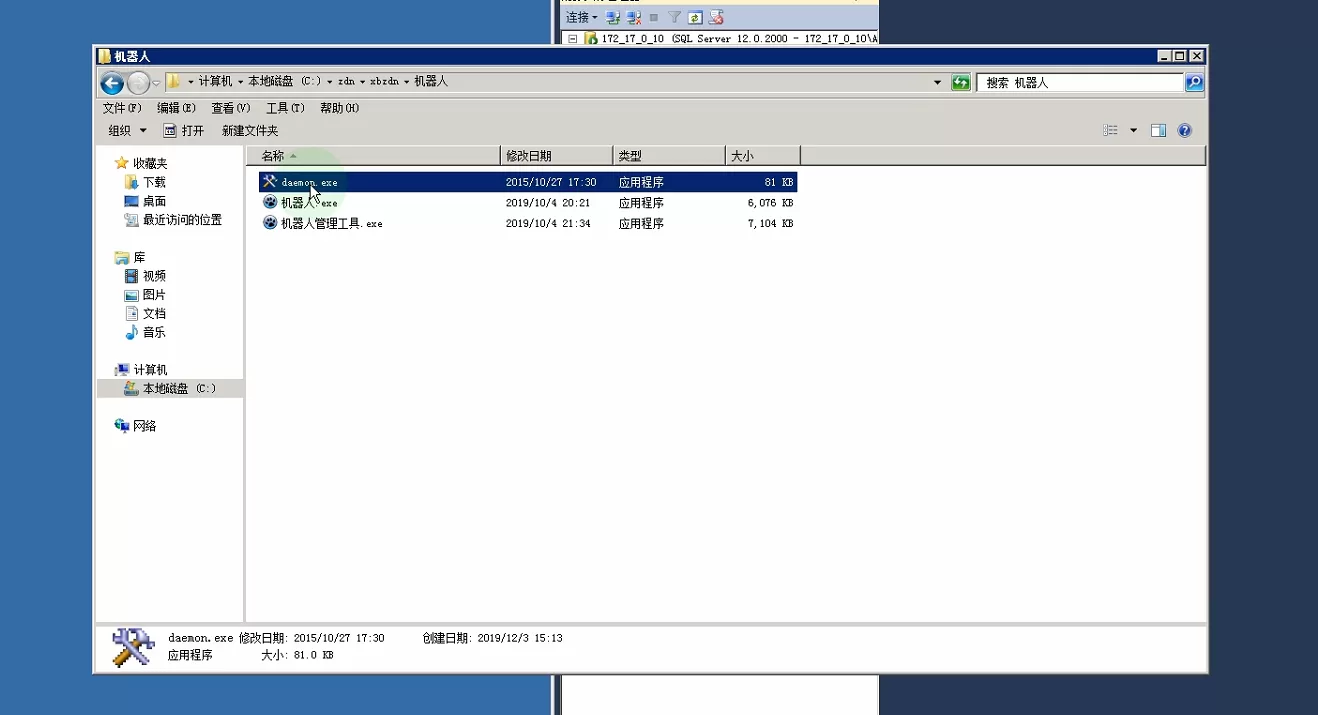Click the 新建文件夹 button

pyautogui.click(x=250, y=131)
